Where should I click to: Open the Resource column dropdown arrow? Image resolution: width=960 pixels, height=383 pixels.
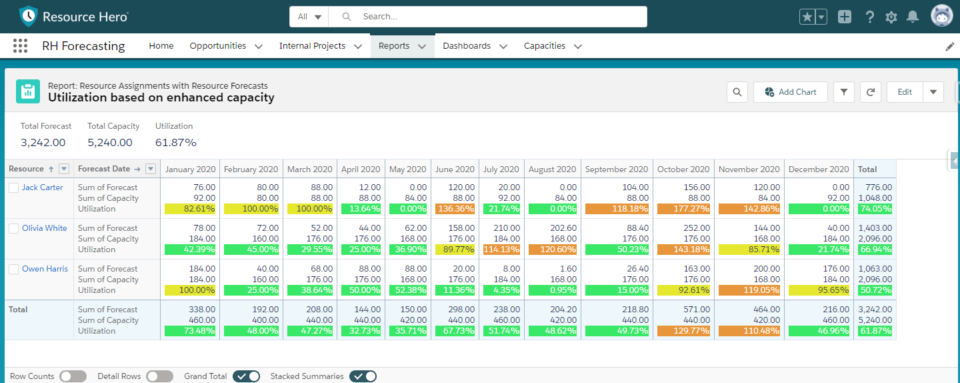coord(64,169)
